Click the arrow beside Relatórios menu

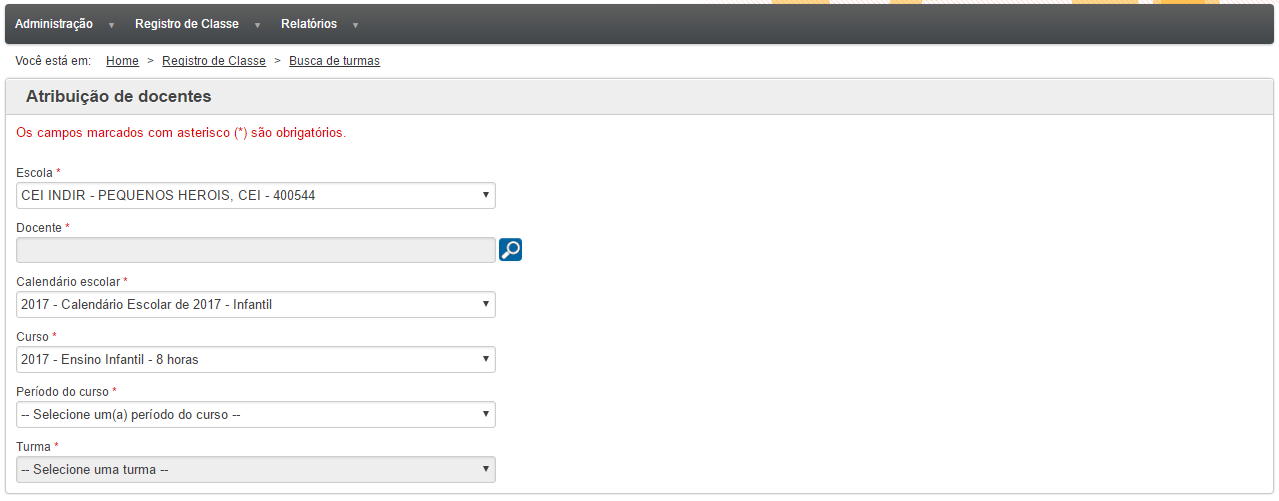pyautogui.click(x=356, y=25)
